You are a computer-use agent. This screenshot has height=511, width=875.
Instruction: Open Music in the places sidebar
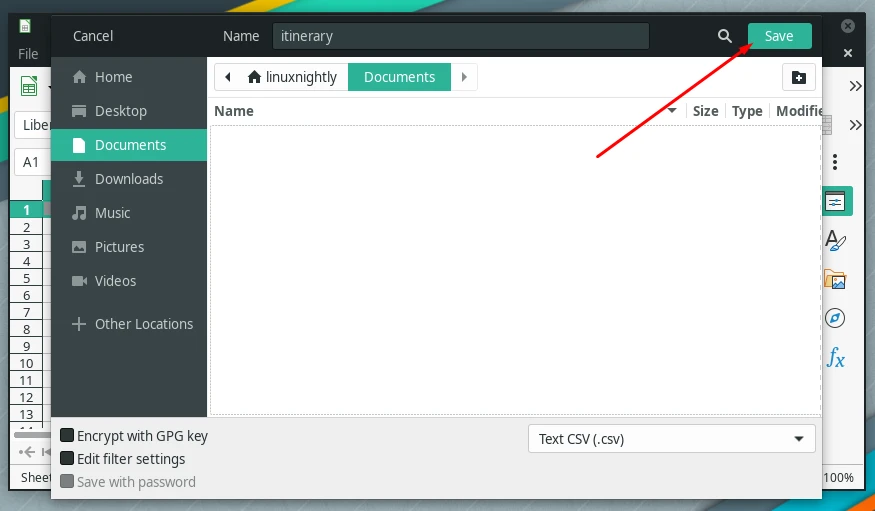point(129,213)
